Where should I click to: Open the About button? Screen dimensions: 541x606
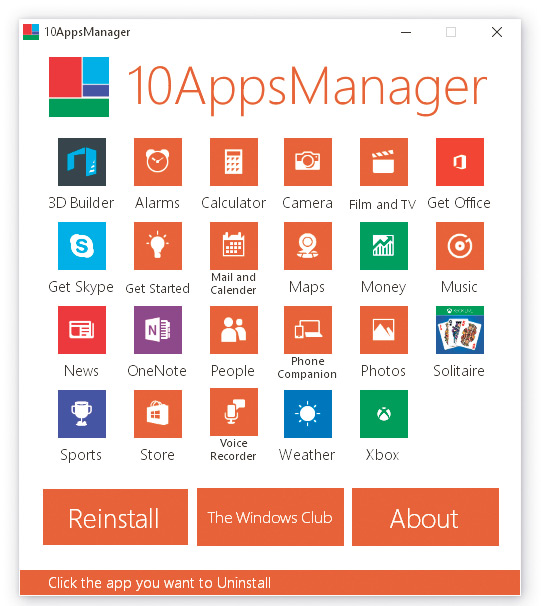(x=425, y=517)
